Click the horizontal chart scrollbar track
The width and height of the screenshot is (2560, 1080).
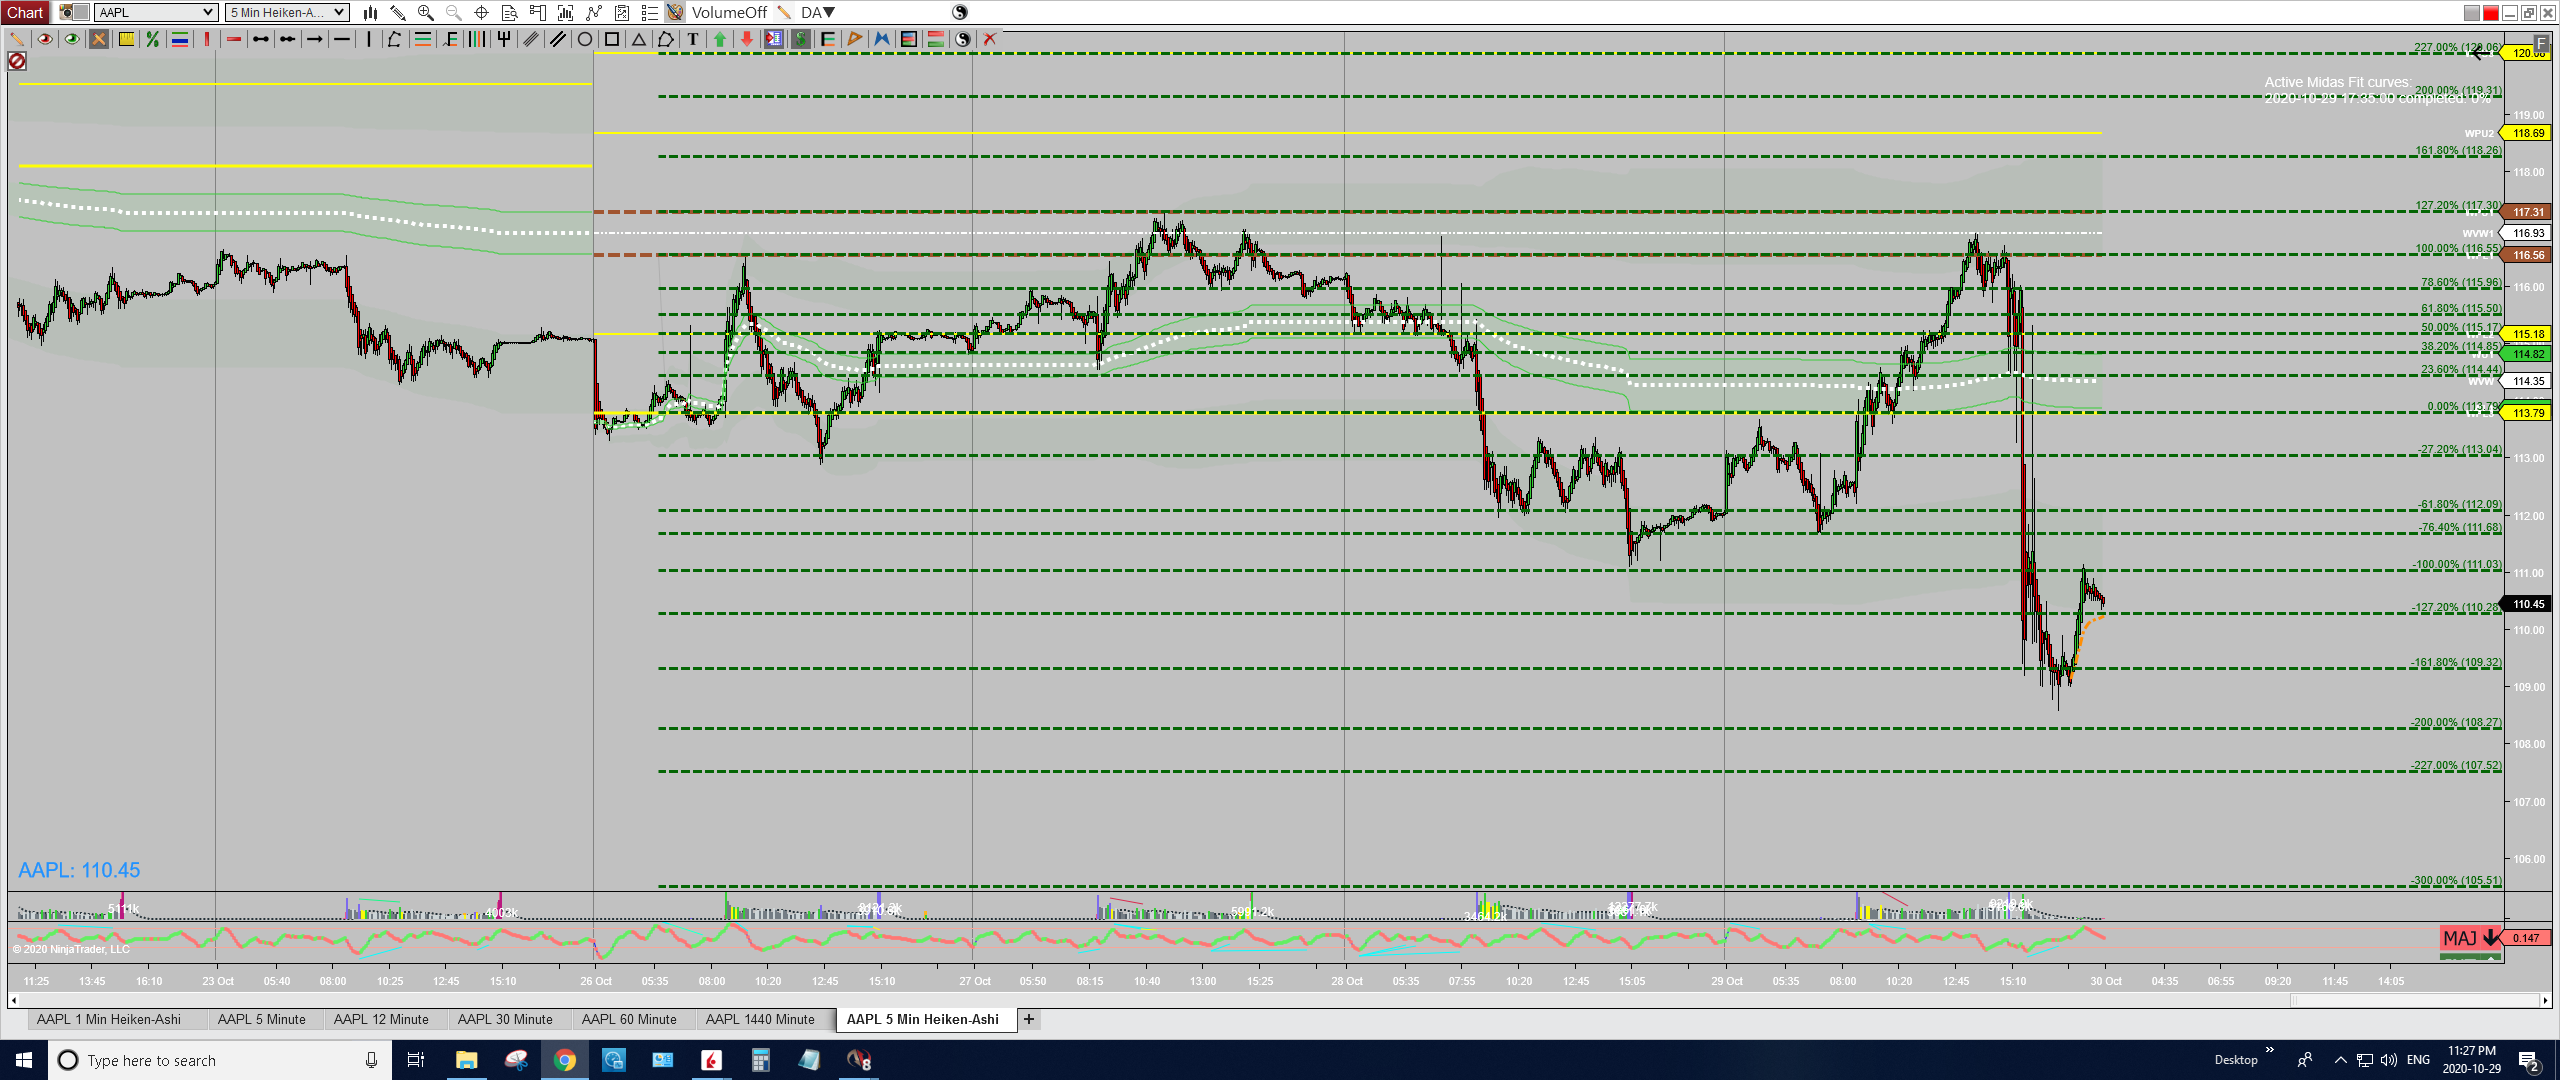[x=1280, y=1000]
